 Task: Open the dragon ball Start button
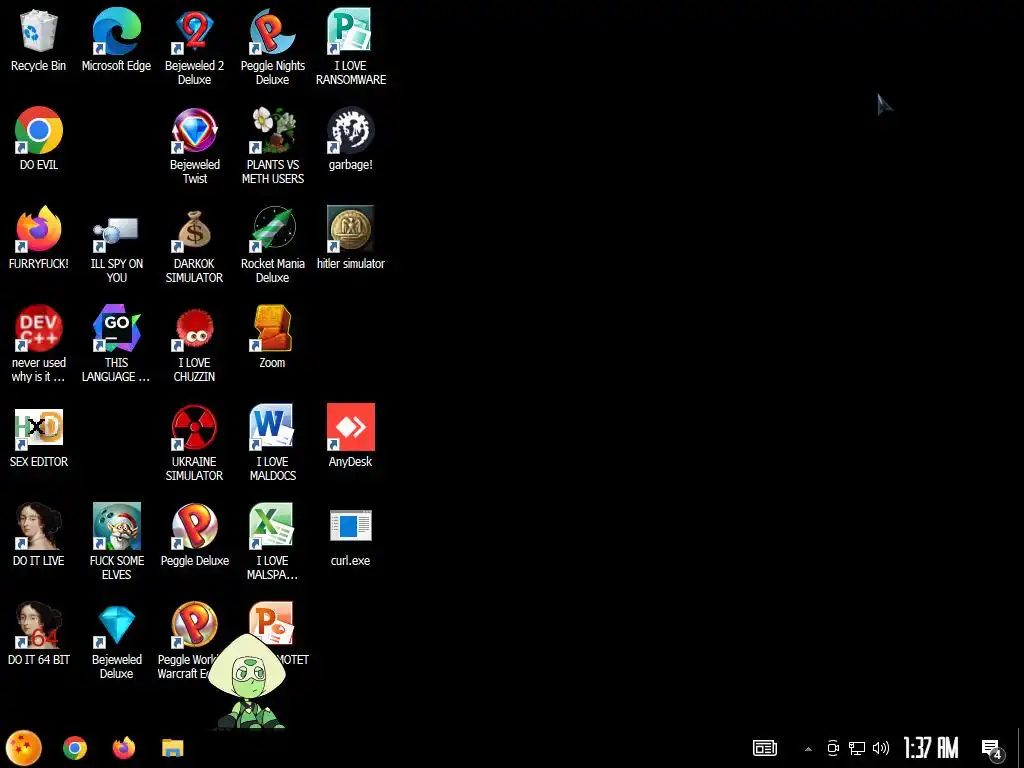click(x=24, y=748)
